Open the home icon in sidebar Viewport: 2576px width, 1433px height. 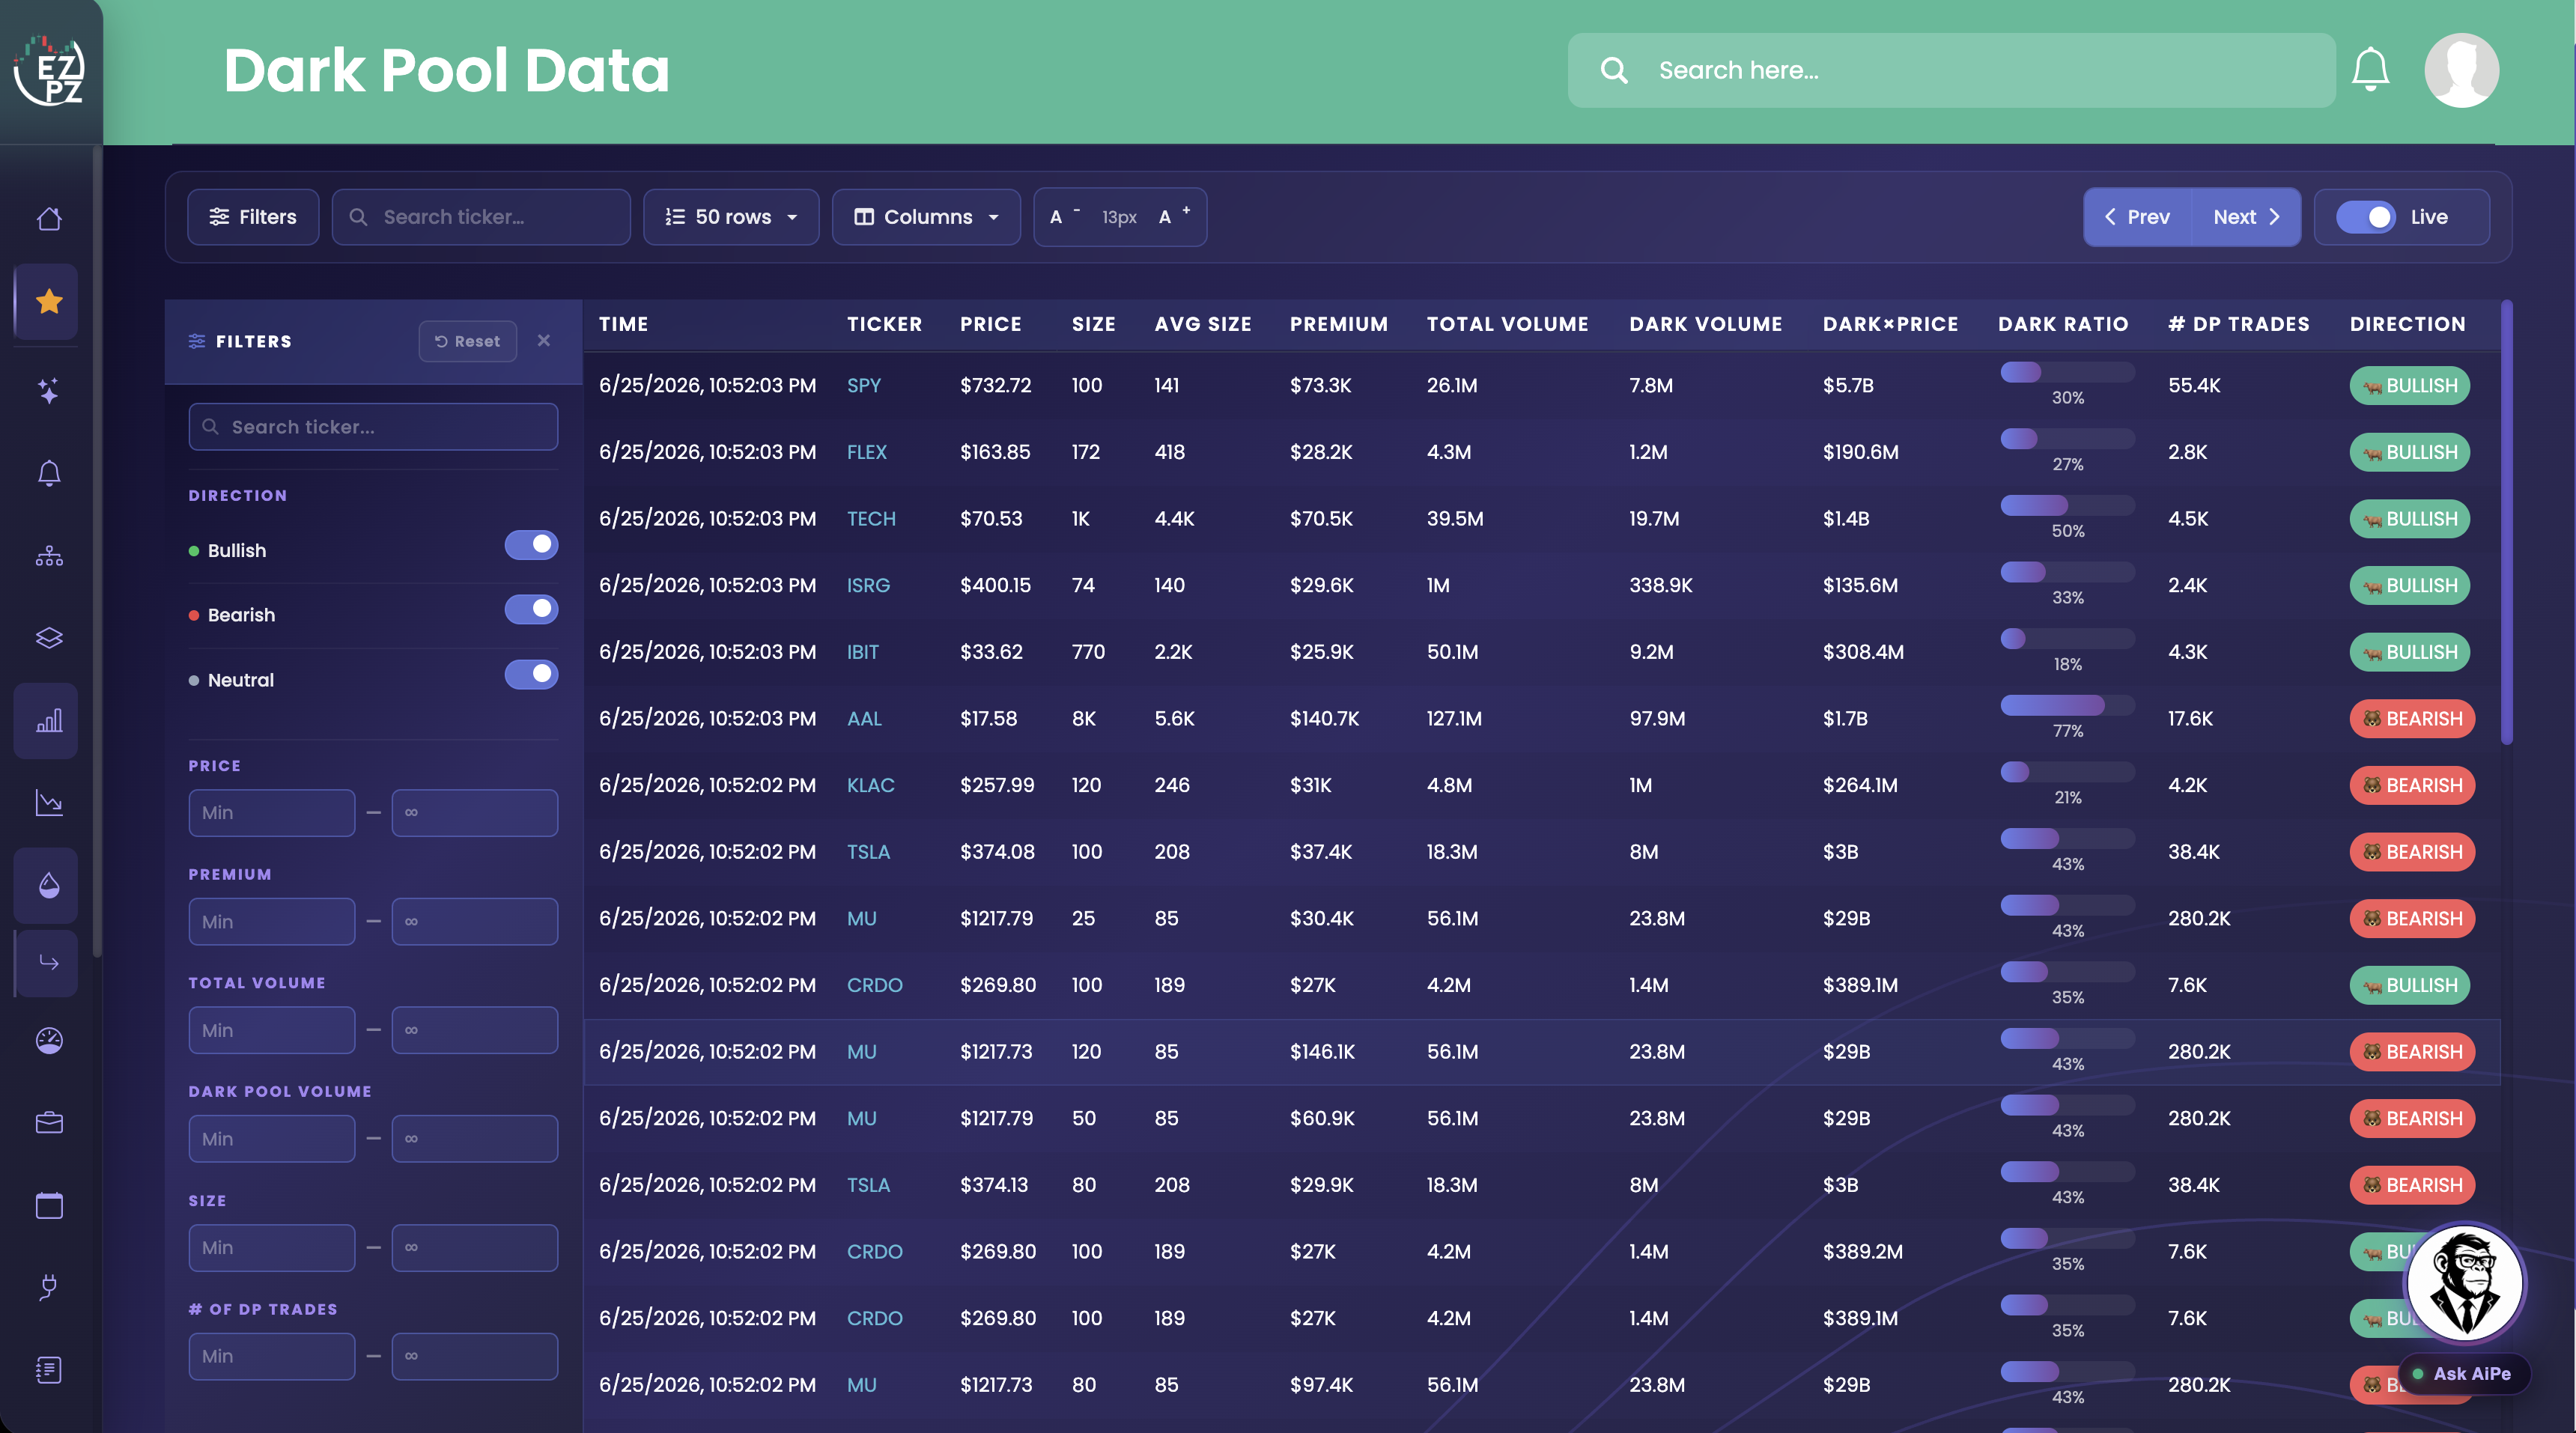coord(49,219)
